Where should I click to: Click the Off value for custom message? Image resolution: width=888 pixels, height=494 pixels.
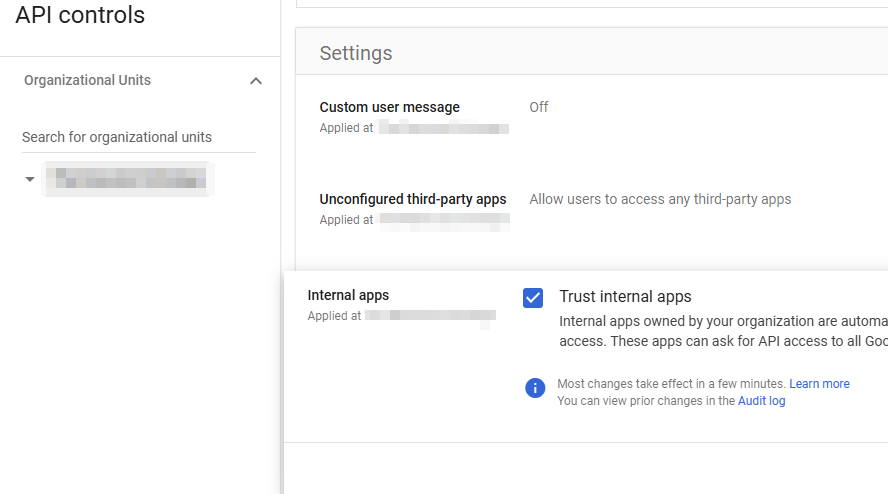539,107
